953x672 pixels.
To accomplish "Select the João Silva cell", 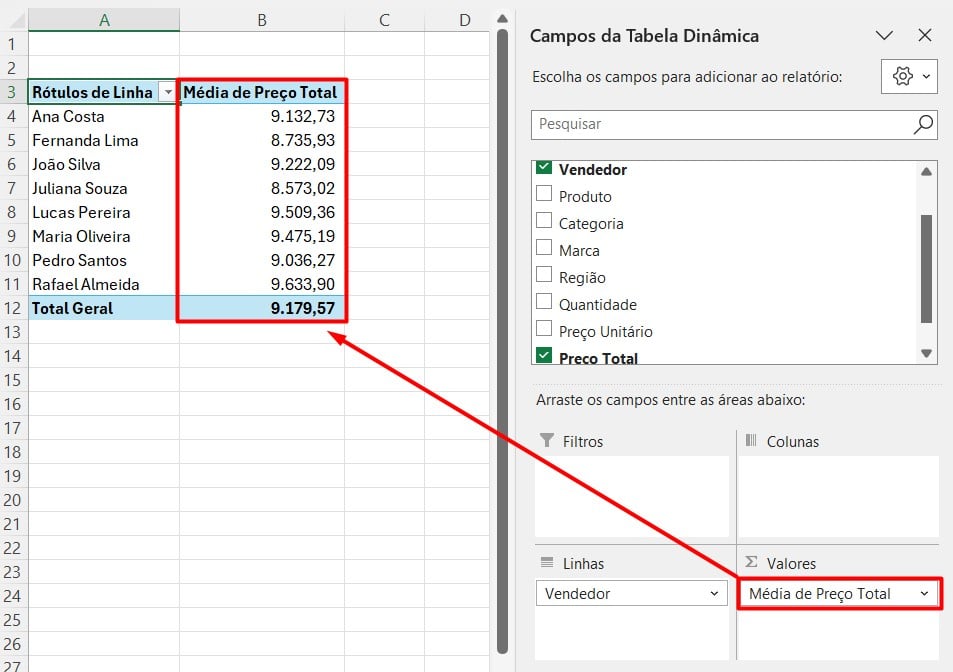I will coord(104,164).
